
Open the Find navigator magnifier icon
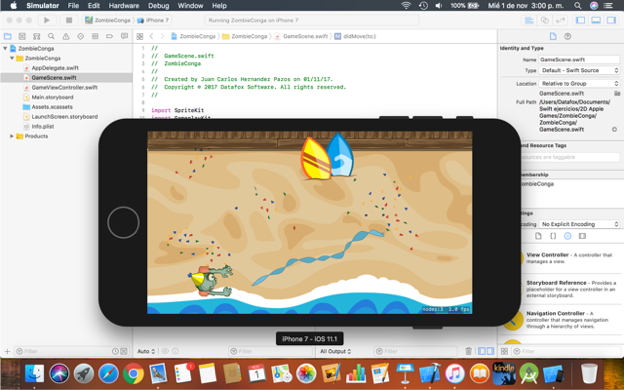tap(51, 36)
